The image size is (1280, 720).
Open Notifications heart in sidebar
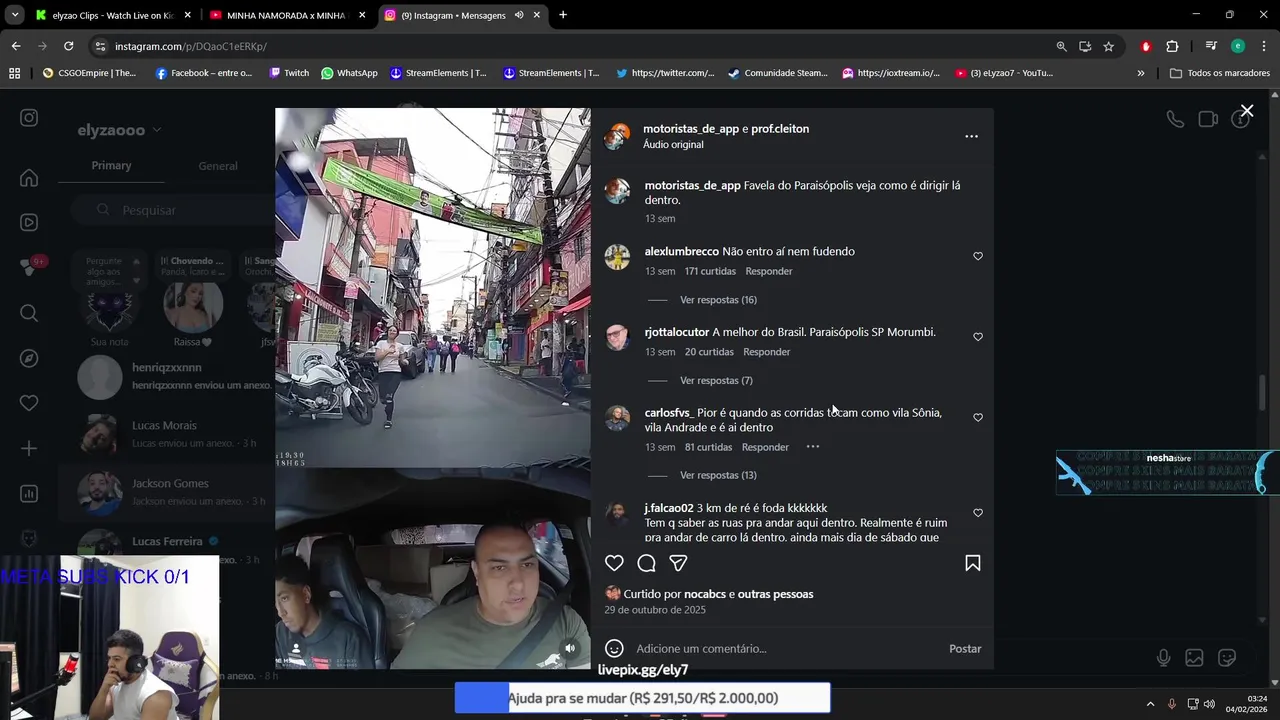29,403
